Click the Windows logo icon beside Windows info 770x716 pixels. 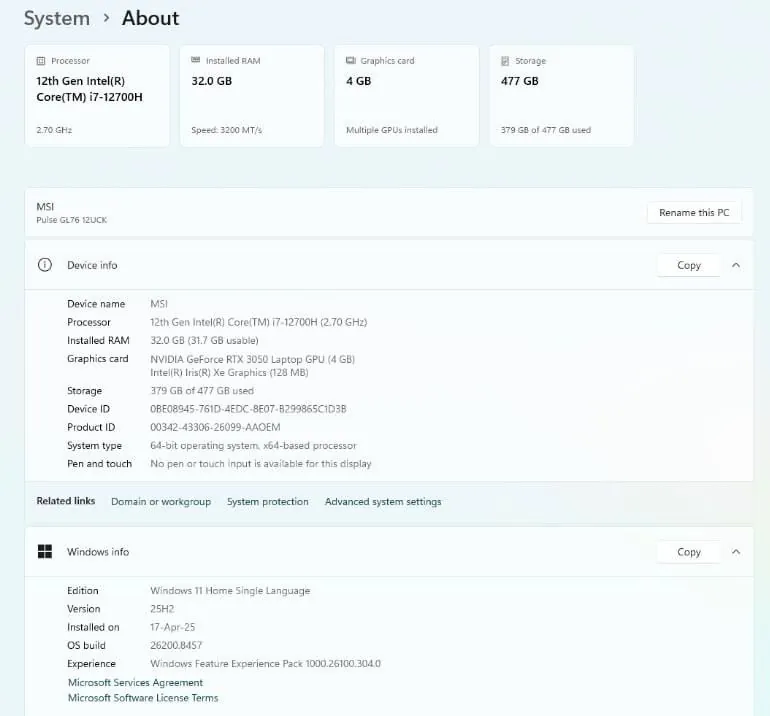coord(45,551)
